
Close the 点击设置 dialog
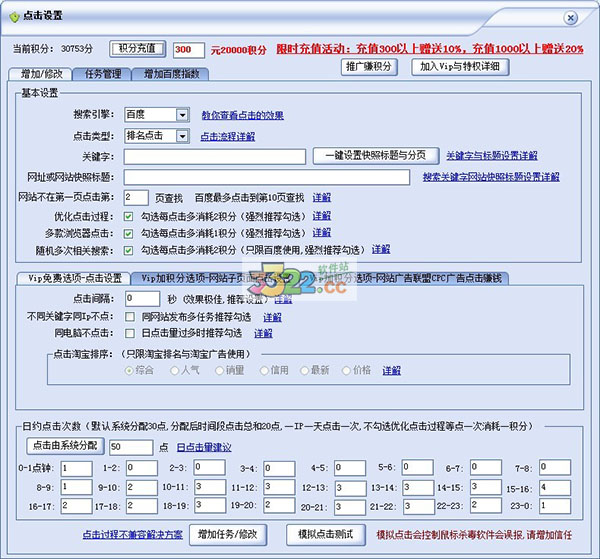[x=570, y=18]
